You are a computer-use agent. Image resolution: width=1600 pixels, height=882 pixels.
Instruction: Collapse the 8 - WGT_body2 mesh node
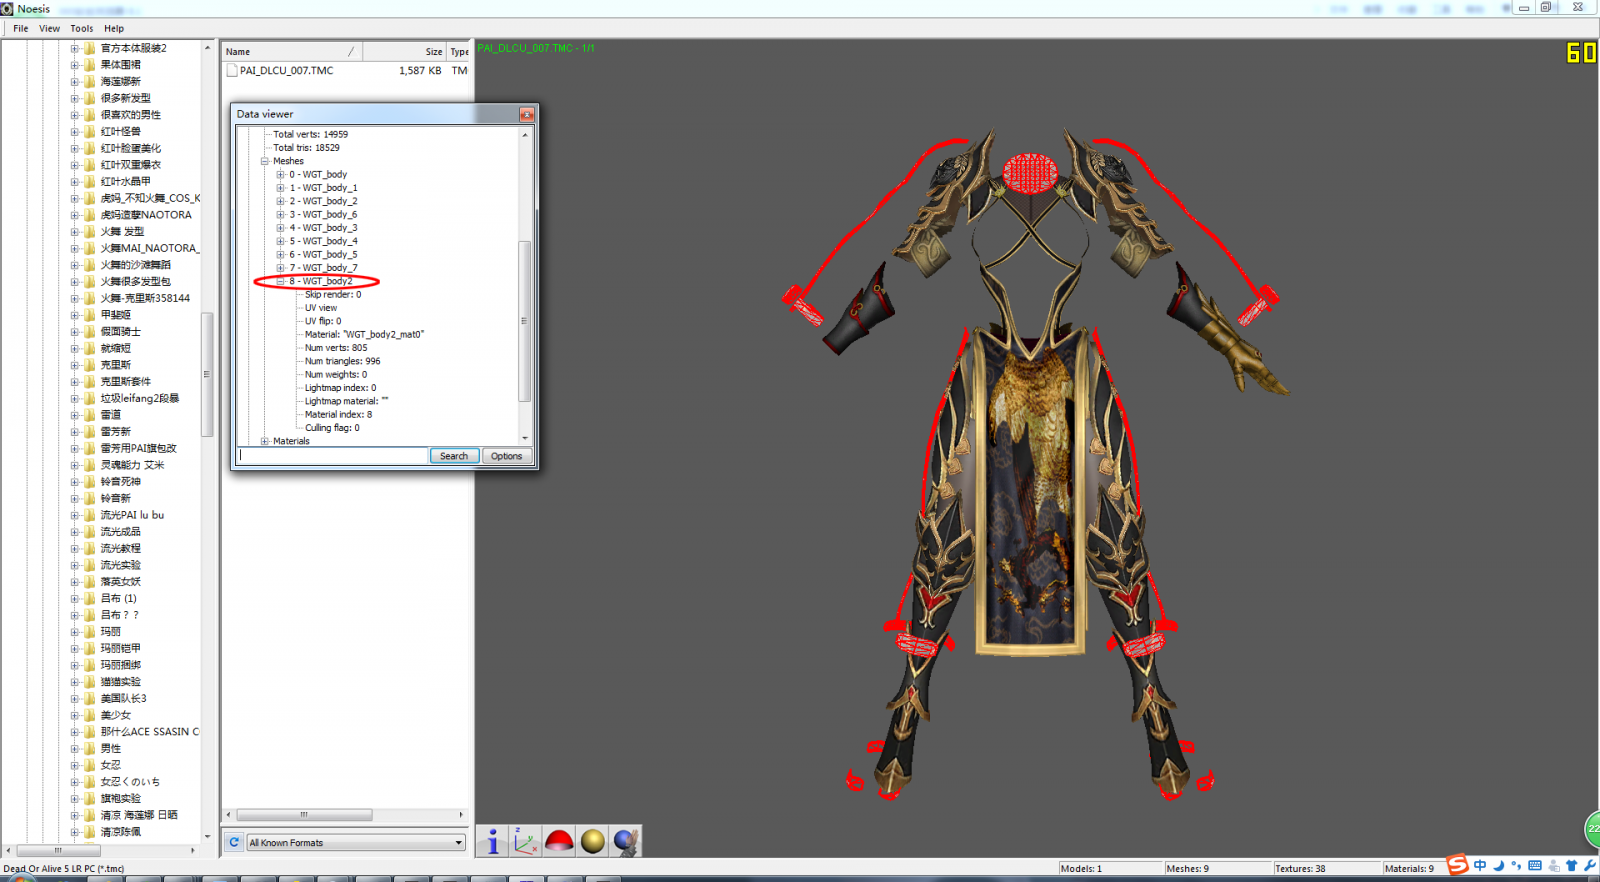click(x=280, y=282)
